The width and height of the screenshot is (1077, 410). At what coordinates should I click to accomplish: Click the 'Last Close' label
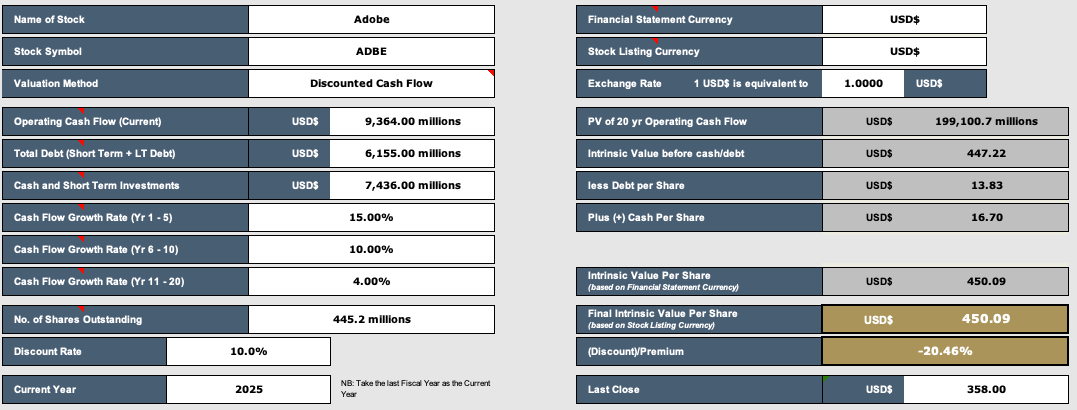click(x=613, y=389)
